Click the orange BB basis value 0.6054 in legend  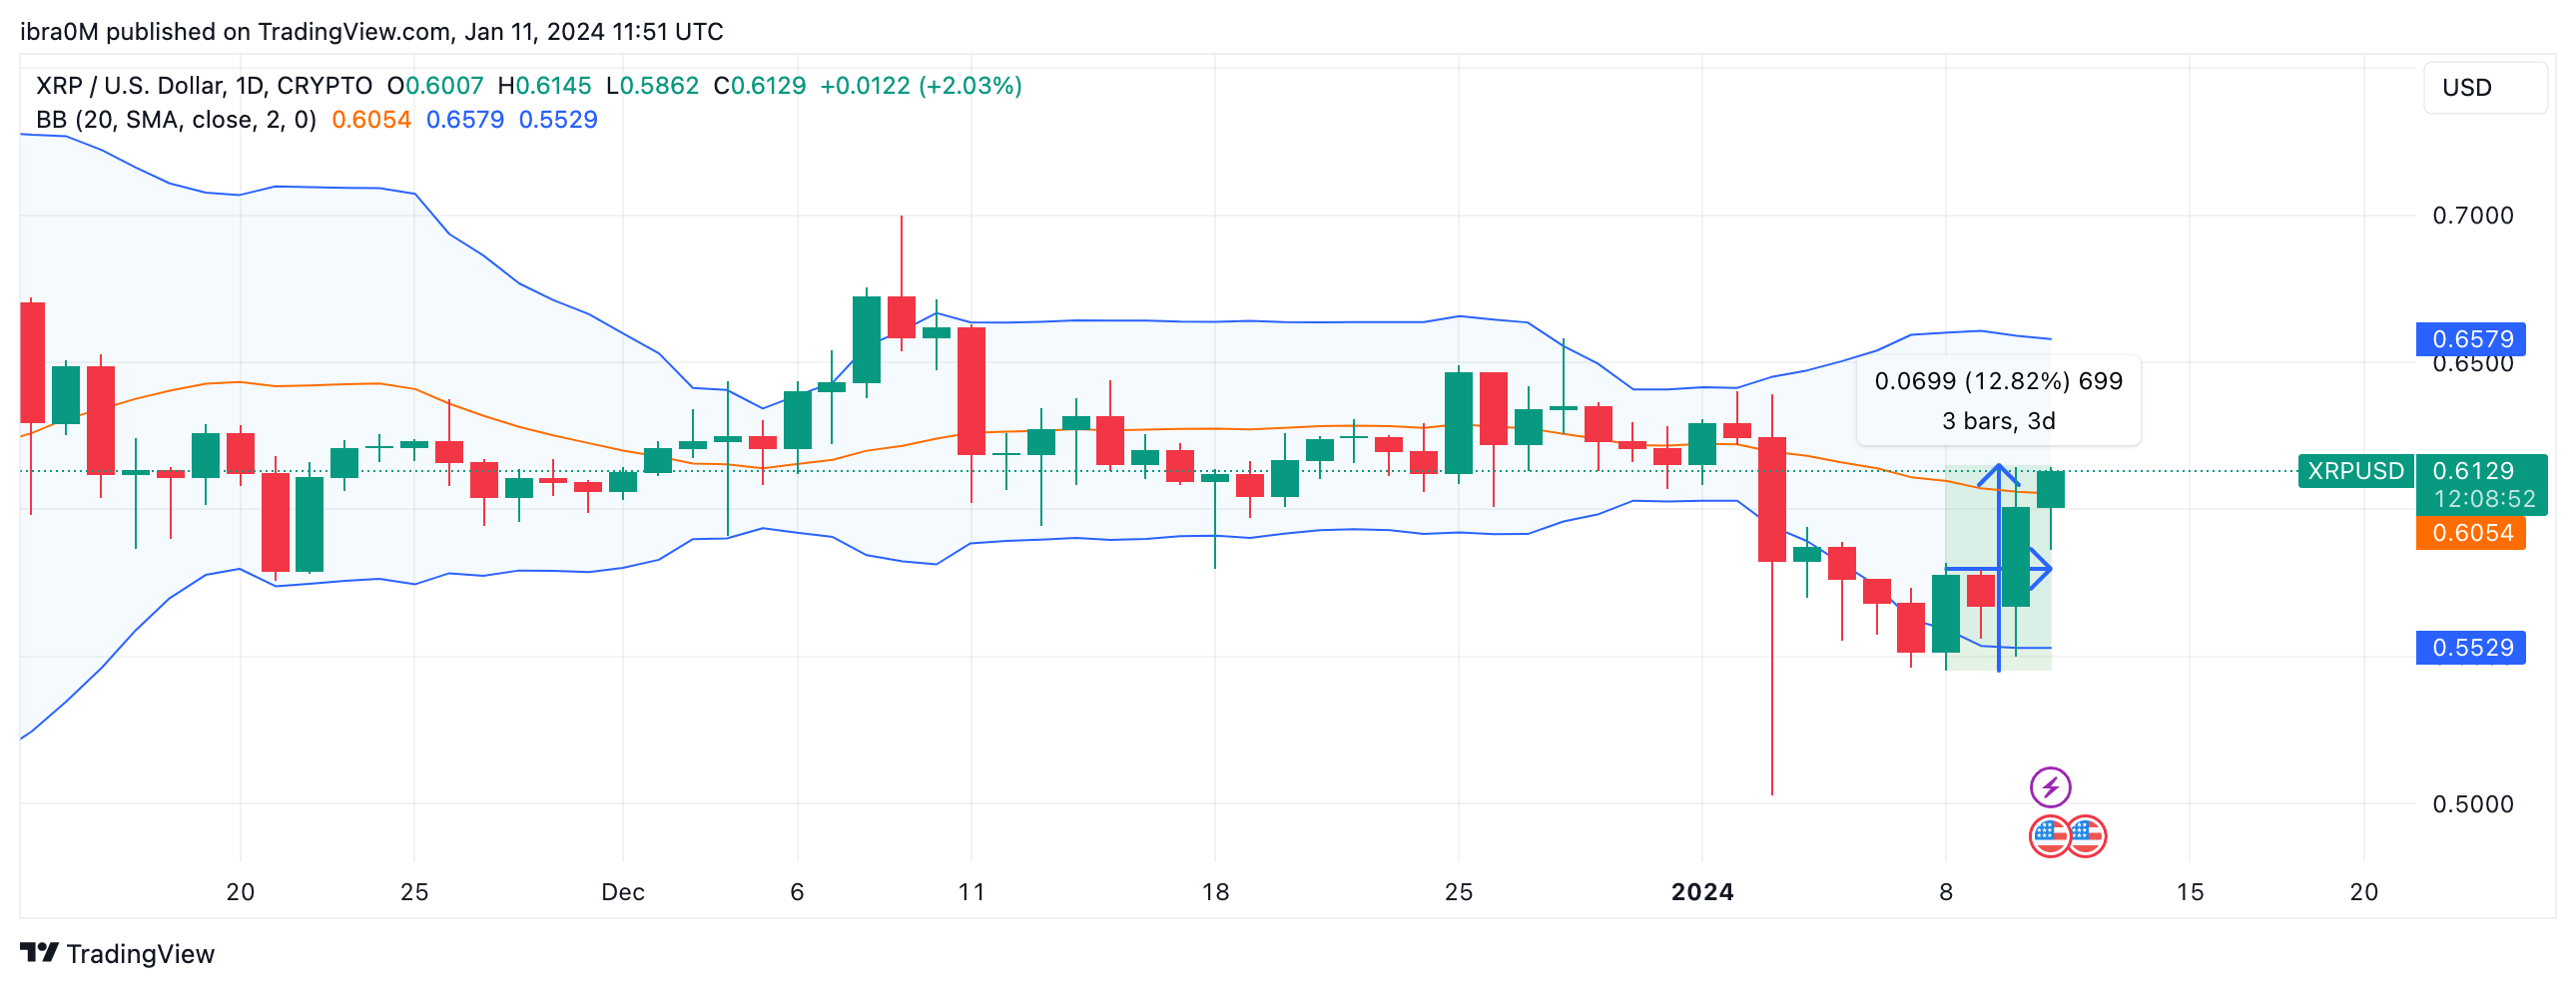point(371,120)
